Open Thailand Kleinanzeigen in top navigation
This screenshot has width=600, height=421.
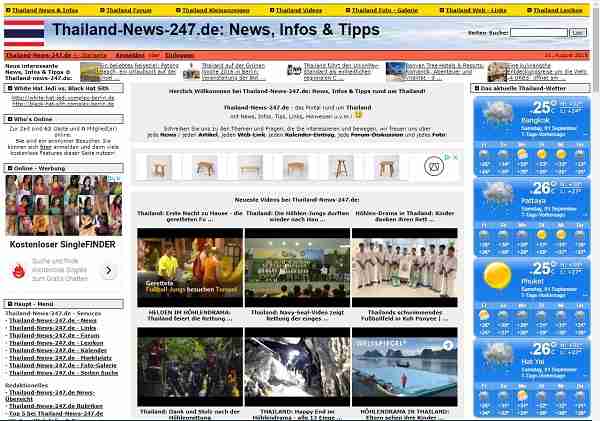click(216, 10)
